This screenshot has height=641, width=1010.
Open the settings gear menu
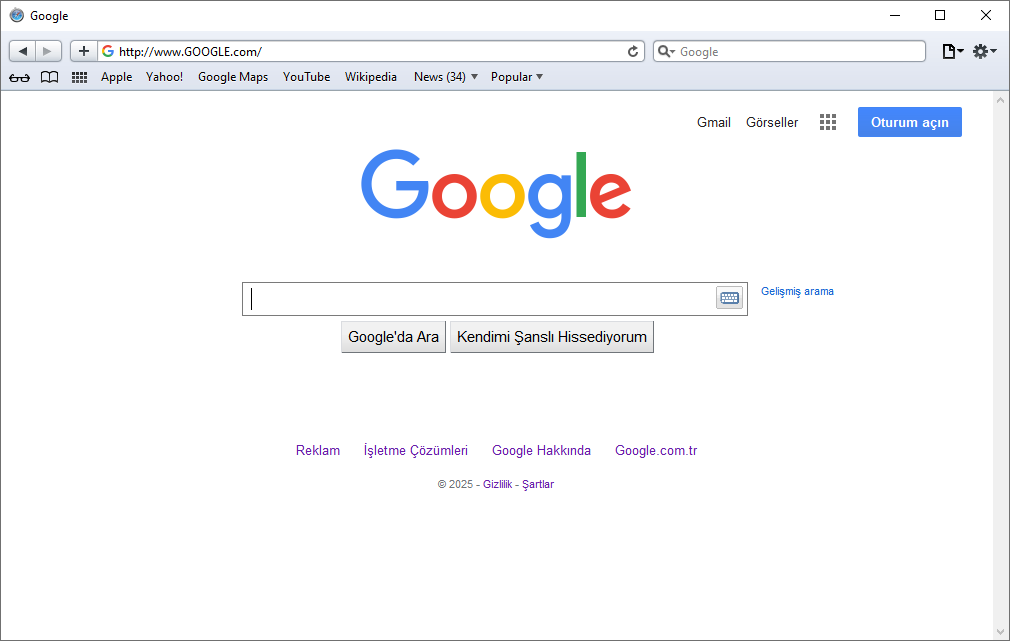(x=984, y=52)
